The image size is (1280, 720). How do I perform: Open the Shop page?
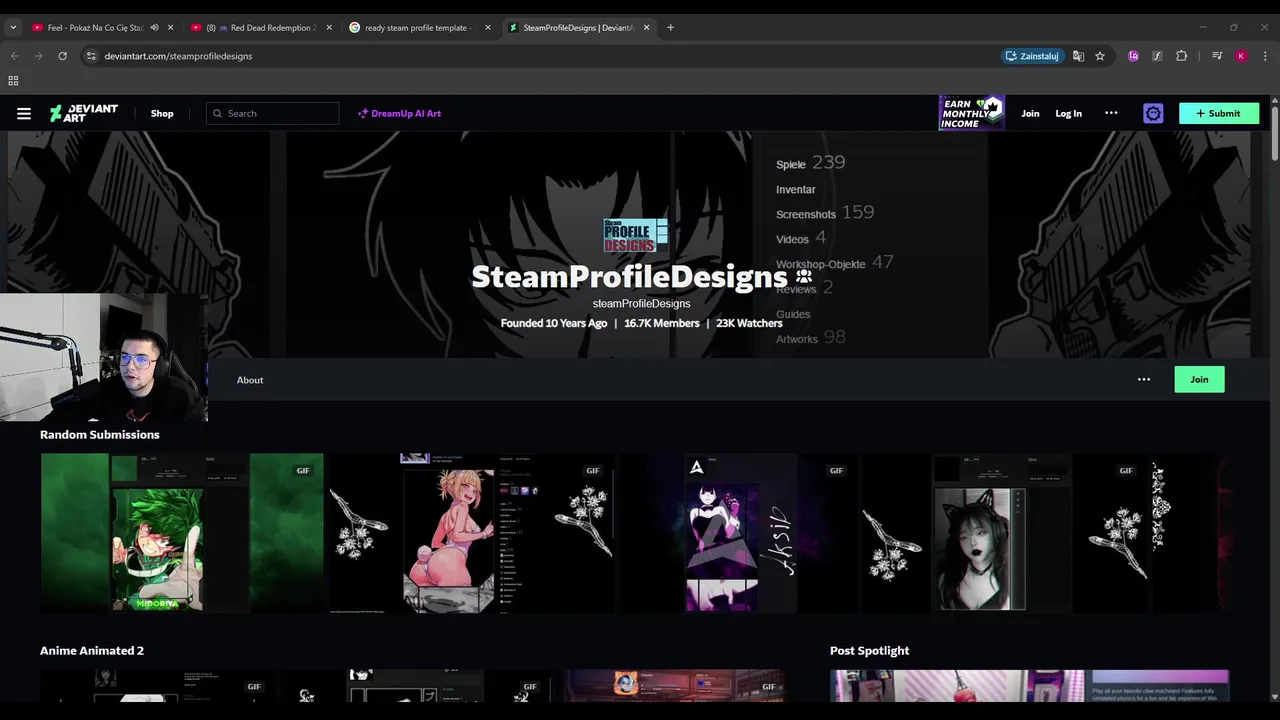(162, 114)
